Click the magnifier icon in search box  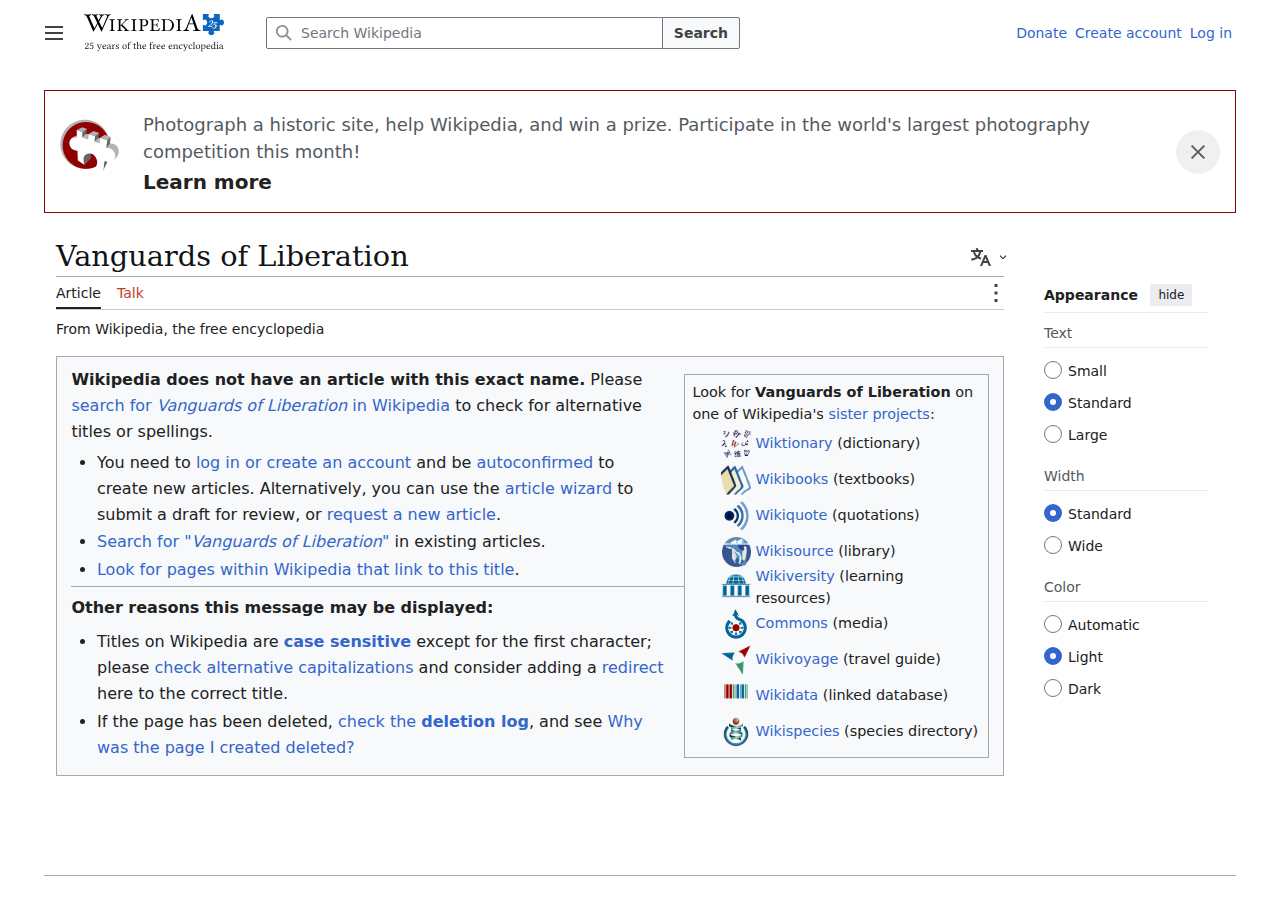coord(284,33)
